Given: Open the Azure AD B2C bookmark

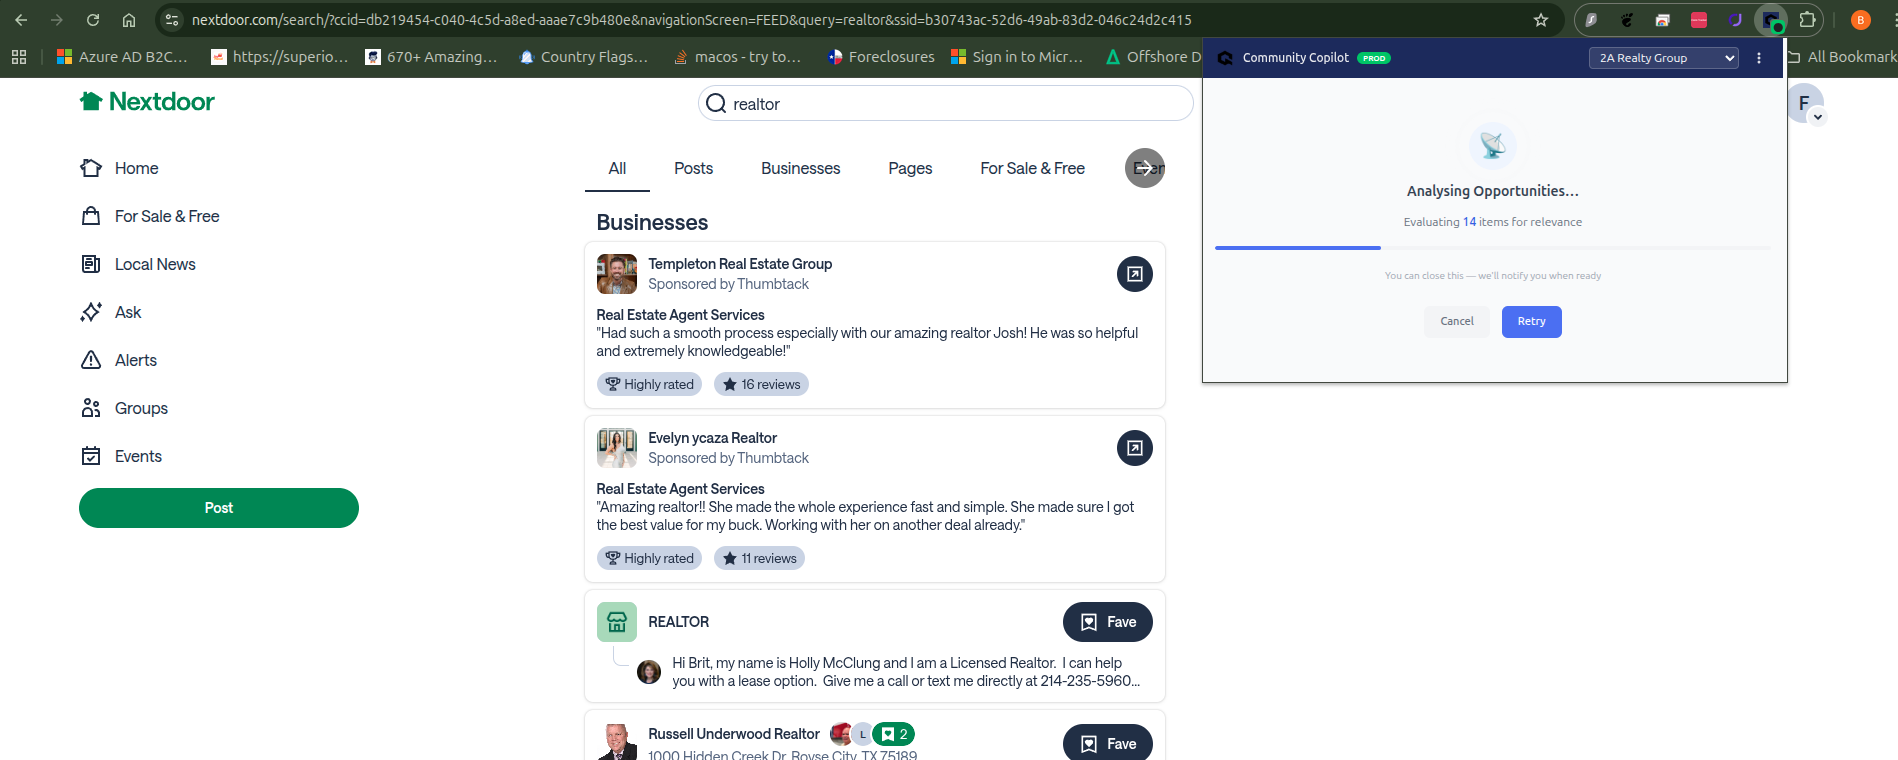Looking at the screenshot, I should (x=122, y=57).
